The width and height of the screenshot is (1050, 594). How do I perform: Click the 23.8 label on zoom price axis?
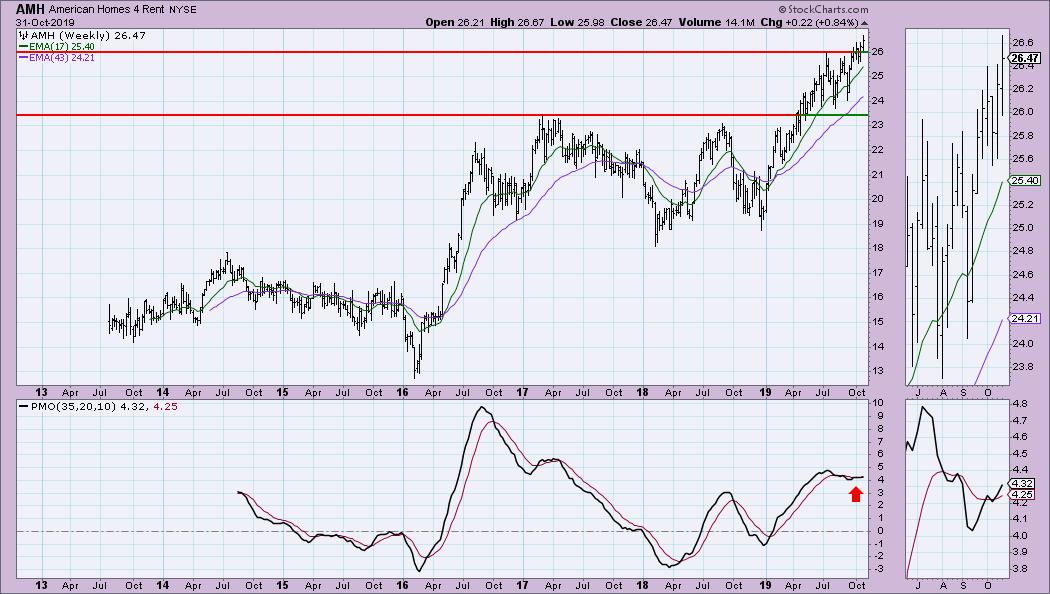1023,367
